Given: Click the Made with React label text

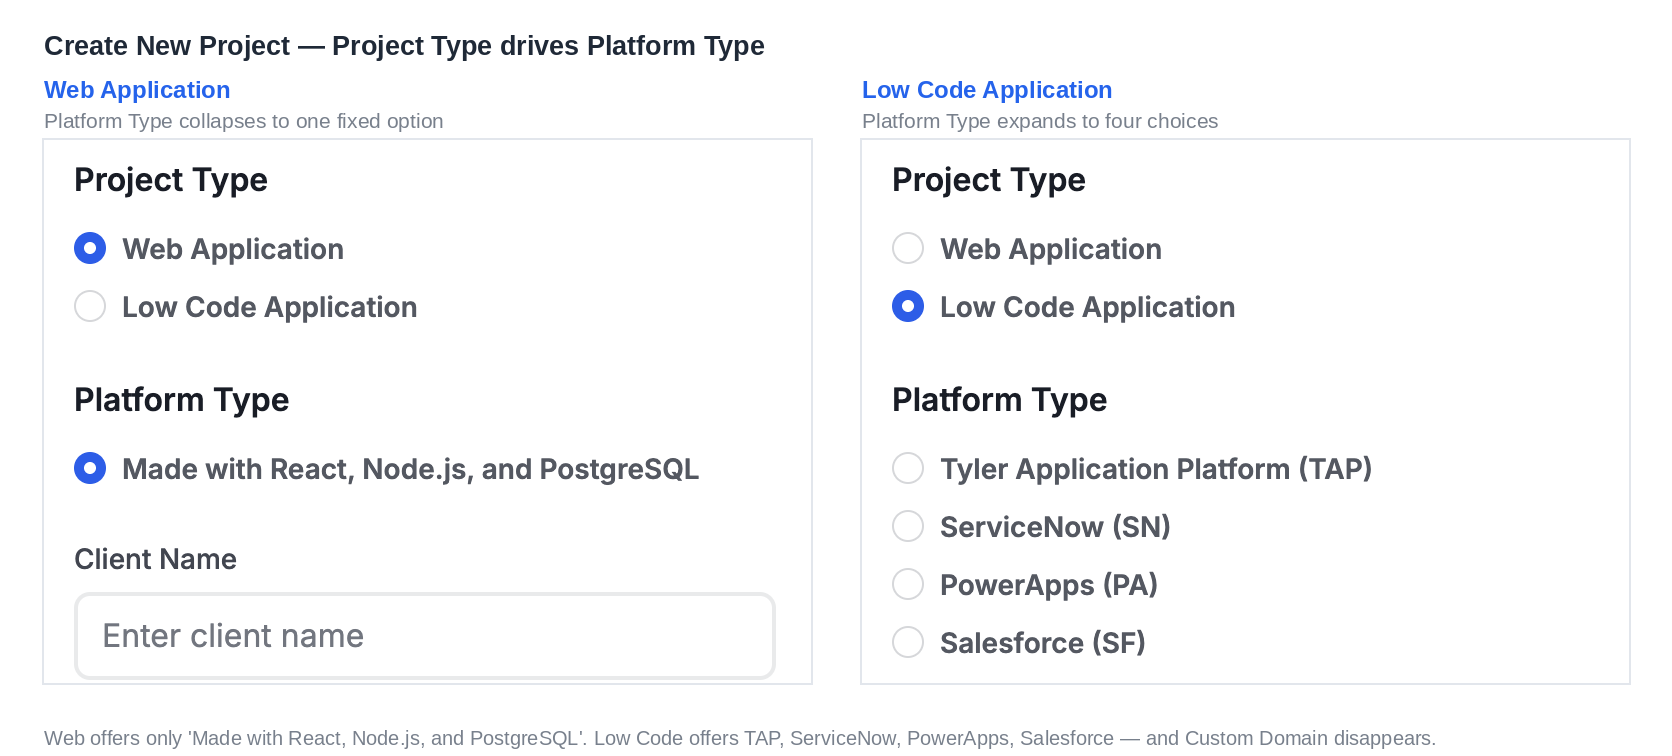Looking at the screenshot, I should pos(410,469).
